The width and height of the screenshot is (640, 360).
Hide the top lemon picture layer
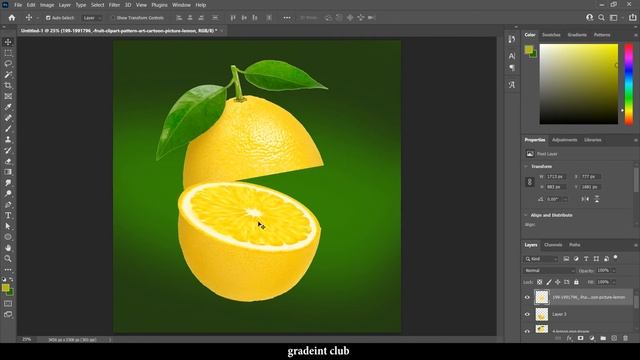(x=527, y=298)
